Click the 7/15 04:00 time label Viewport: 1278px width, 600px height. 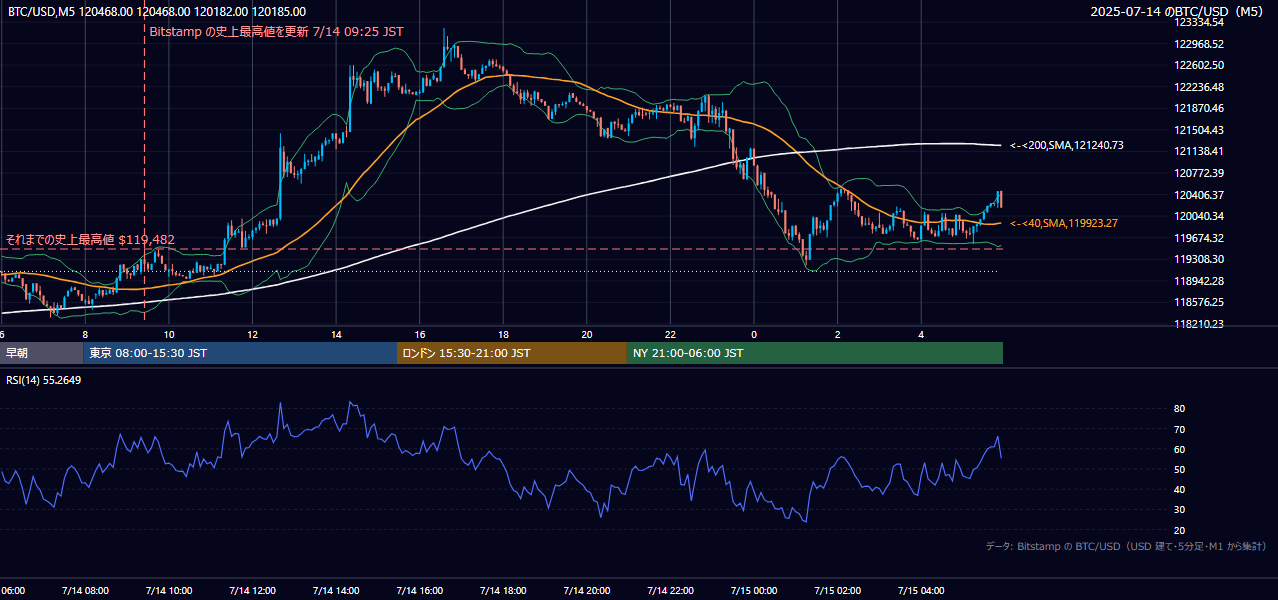[x=922, y=591]
